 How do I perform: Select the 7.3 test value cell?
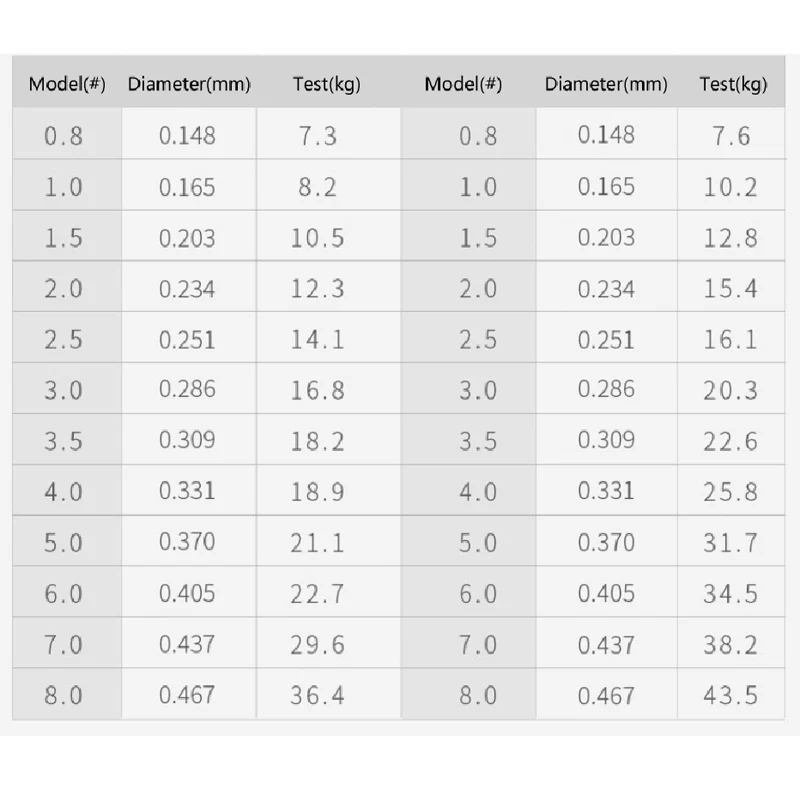click(x=318, y=135)
